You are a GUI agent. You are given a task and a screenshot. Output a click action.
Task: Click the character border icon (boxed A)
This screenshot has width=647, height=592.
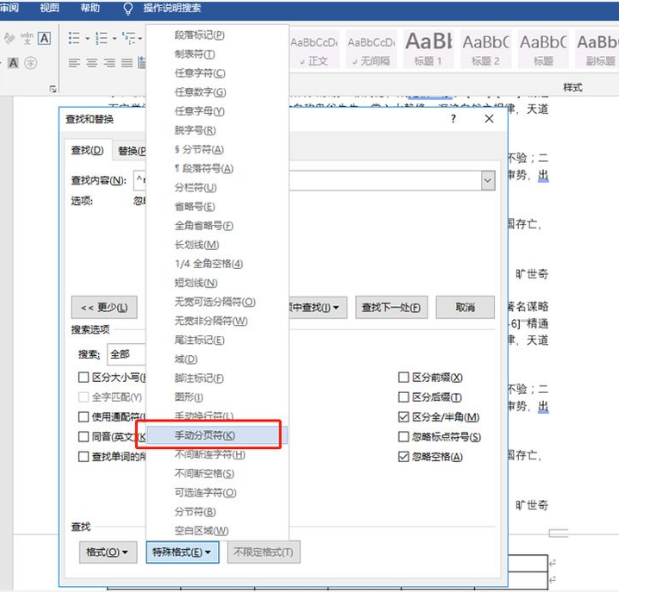click(x=44, y=39)
